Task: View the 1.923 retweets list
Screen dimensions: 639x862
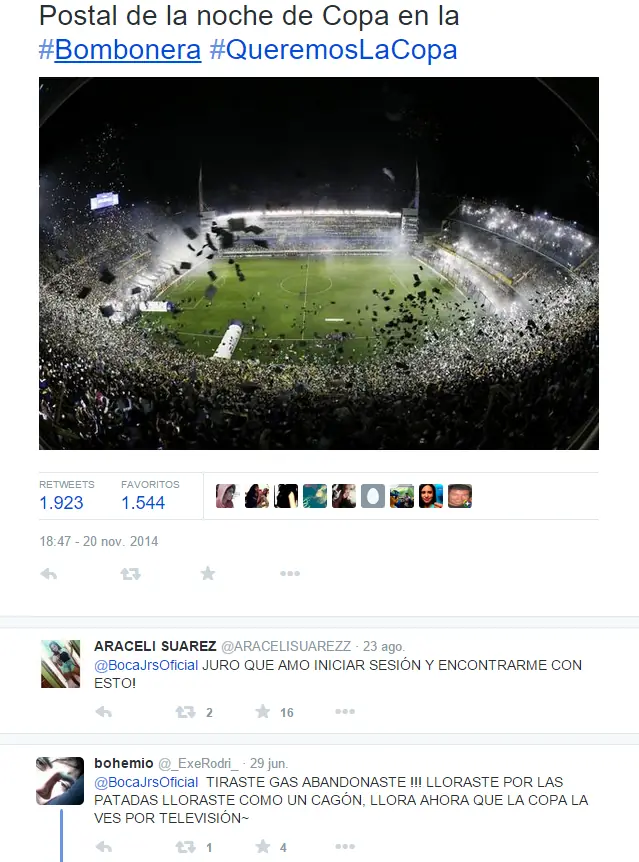Action: click(61, 503)
